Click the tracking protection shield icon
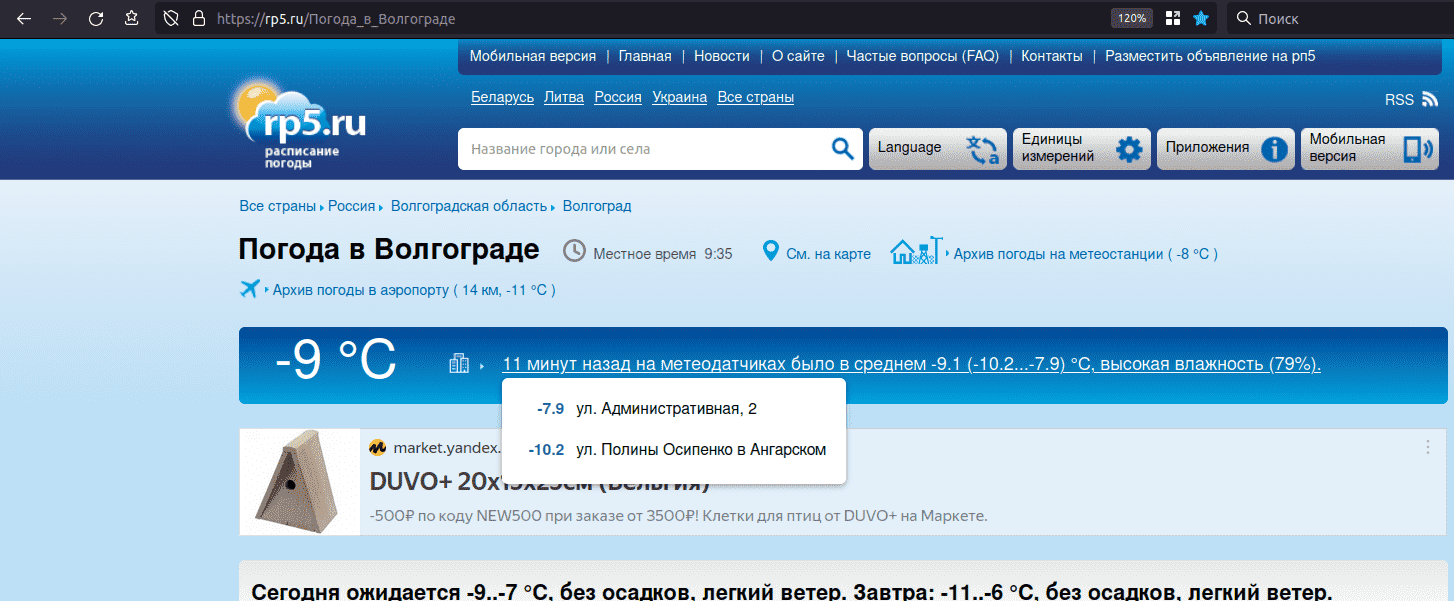The width and height of the screenshot is (1454, 601). click(171, 18)
